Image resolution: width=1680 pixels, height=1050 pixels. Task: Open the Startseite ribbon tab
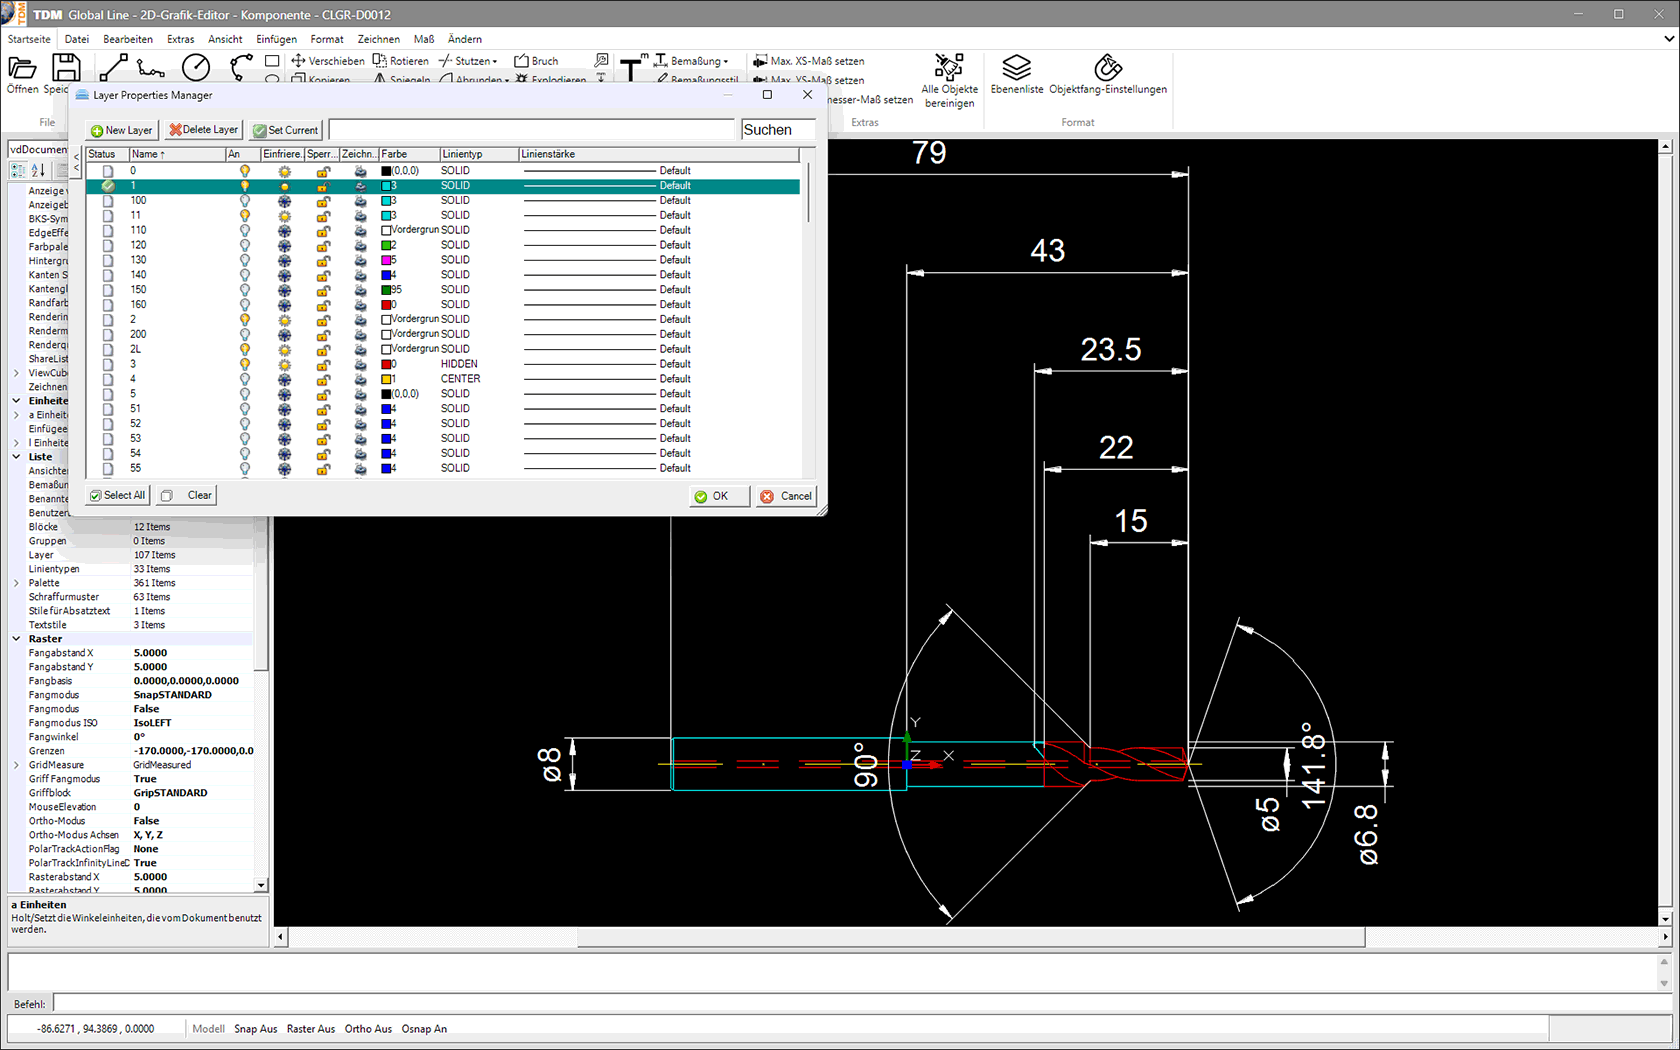pos(29,39)
